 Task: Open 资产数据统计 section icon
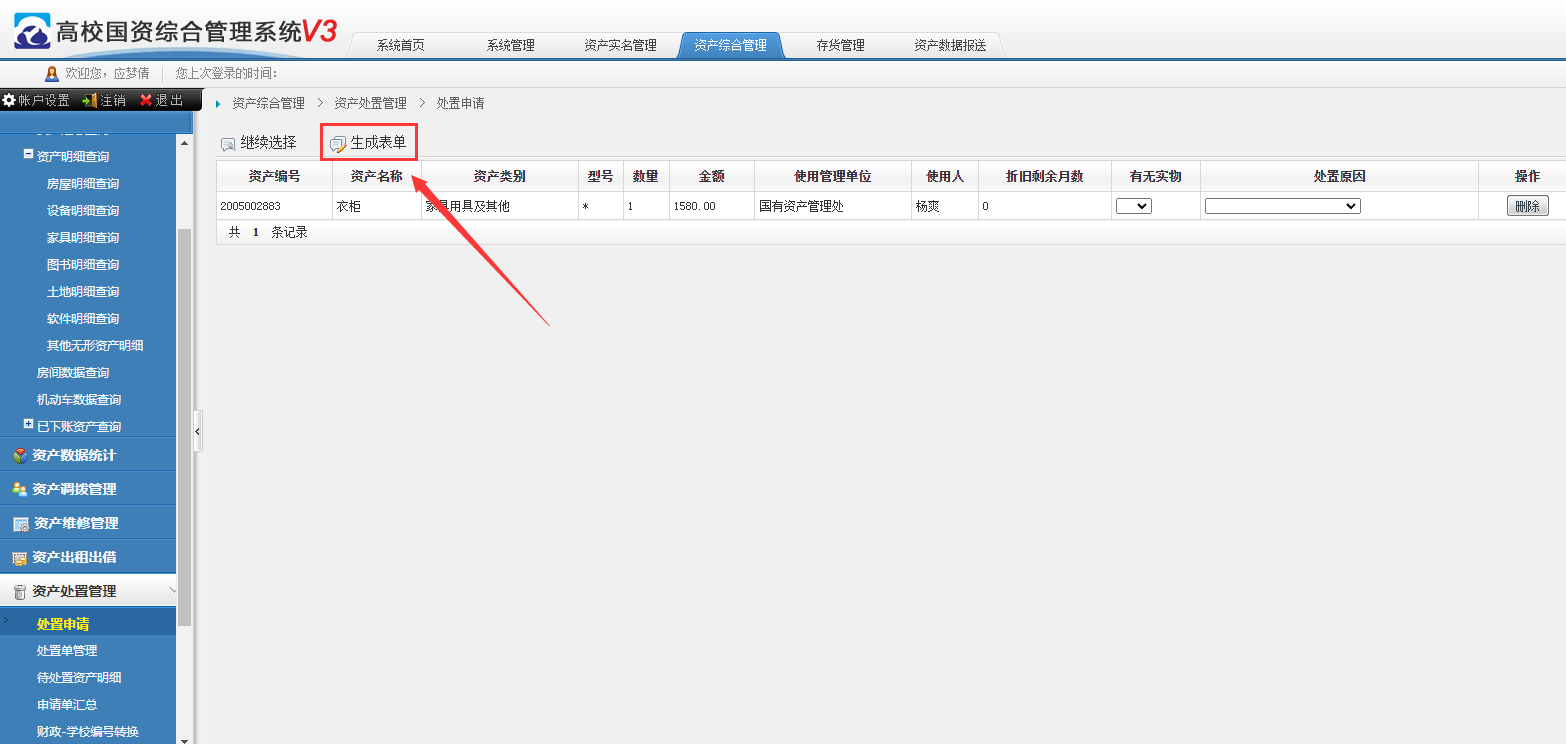click(x=20, y=456)
